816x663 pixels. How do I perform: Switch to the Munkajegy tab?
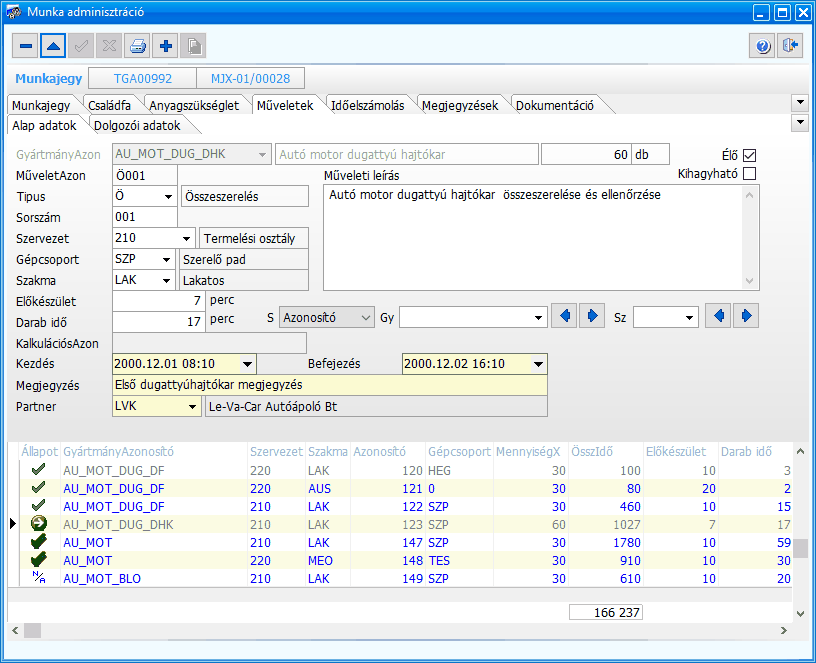point(41,106)
